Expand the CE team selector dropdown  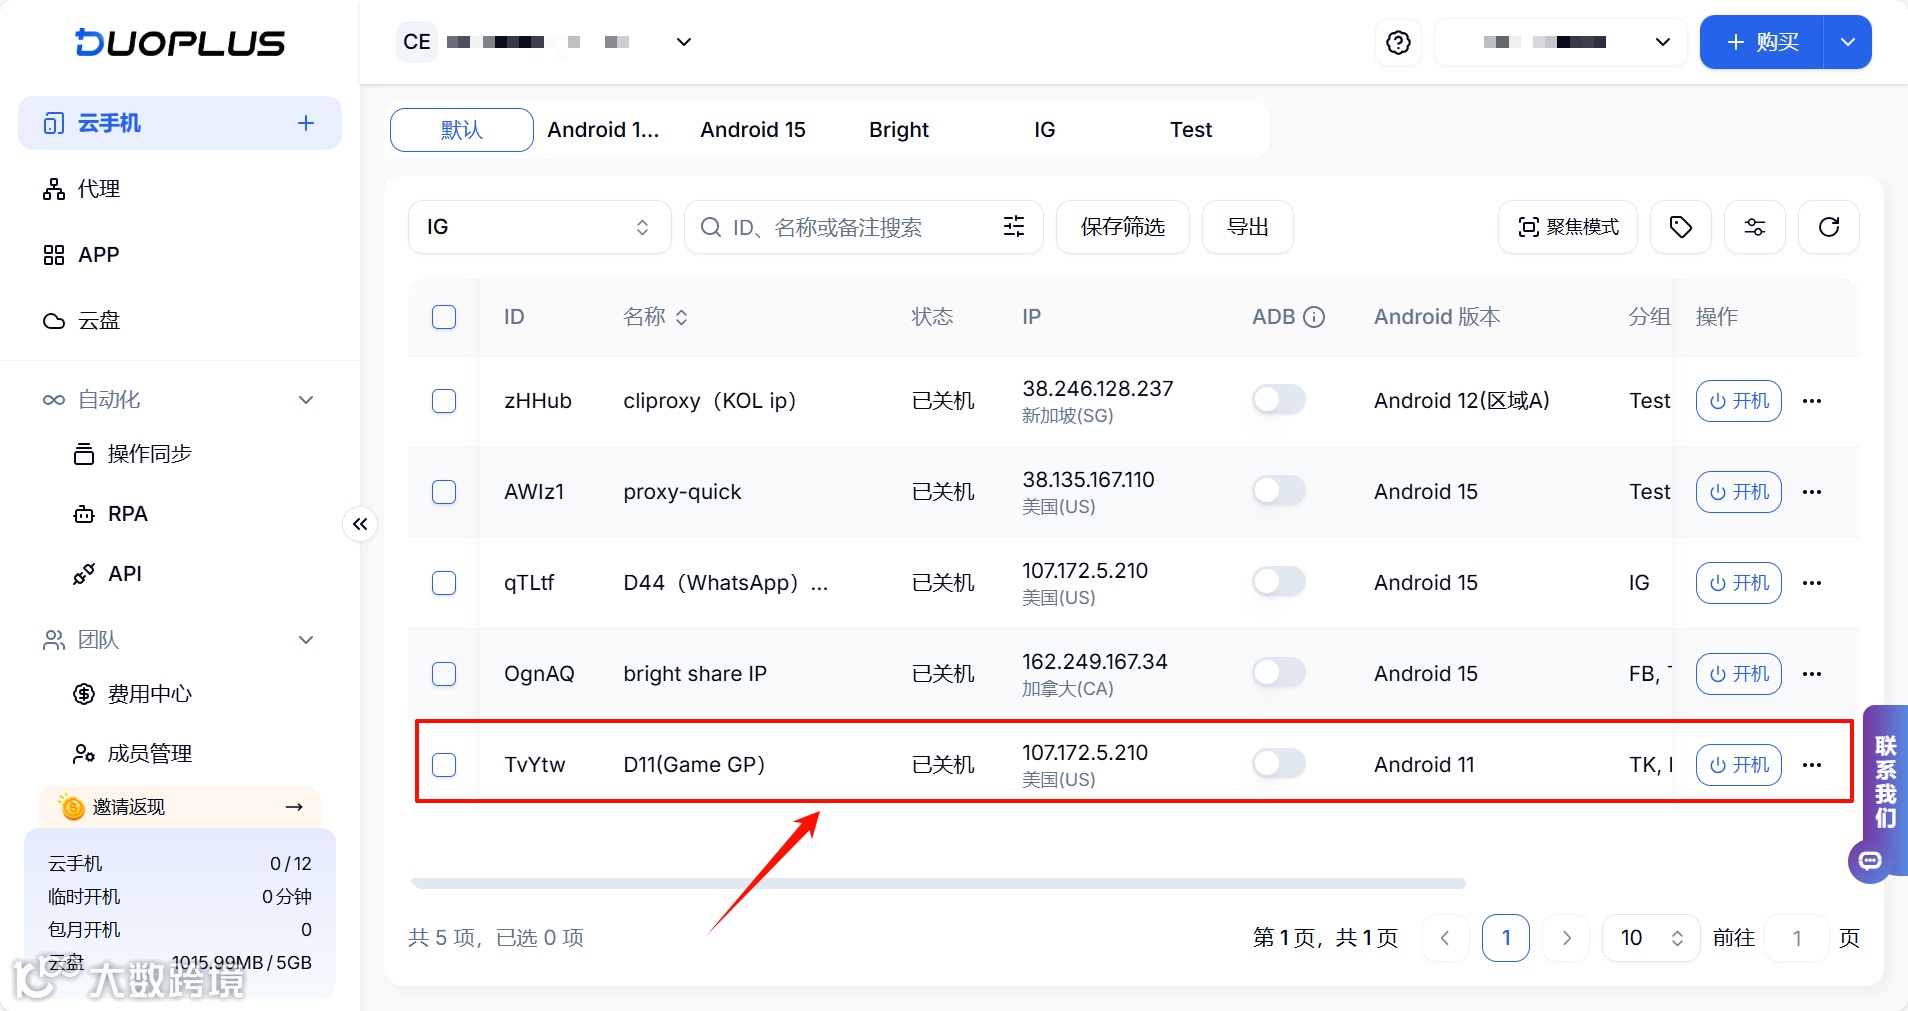684,42
